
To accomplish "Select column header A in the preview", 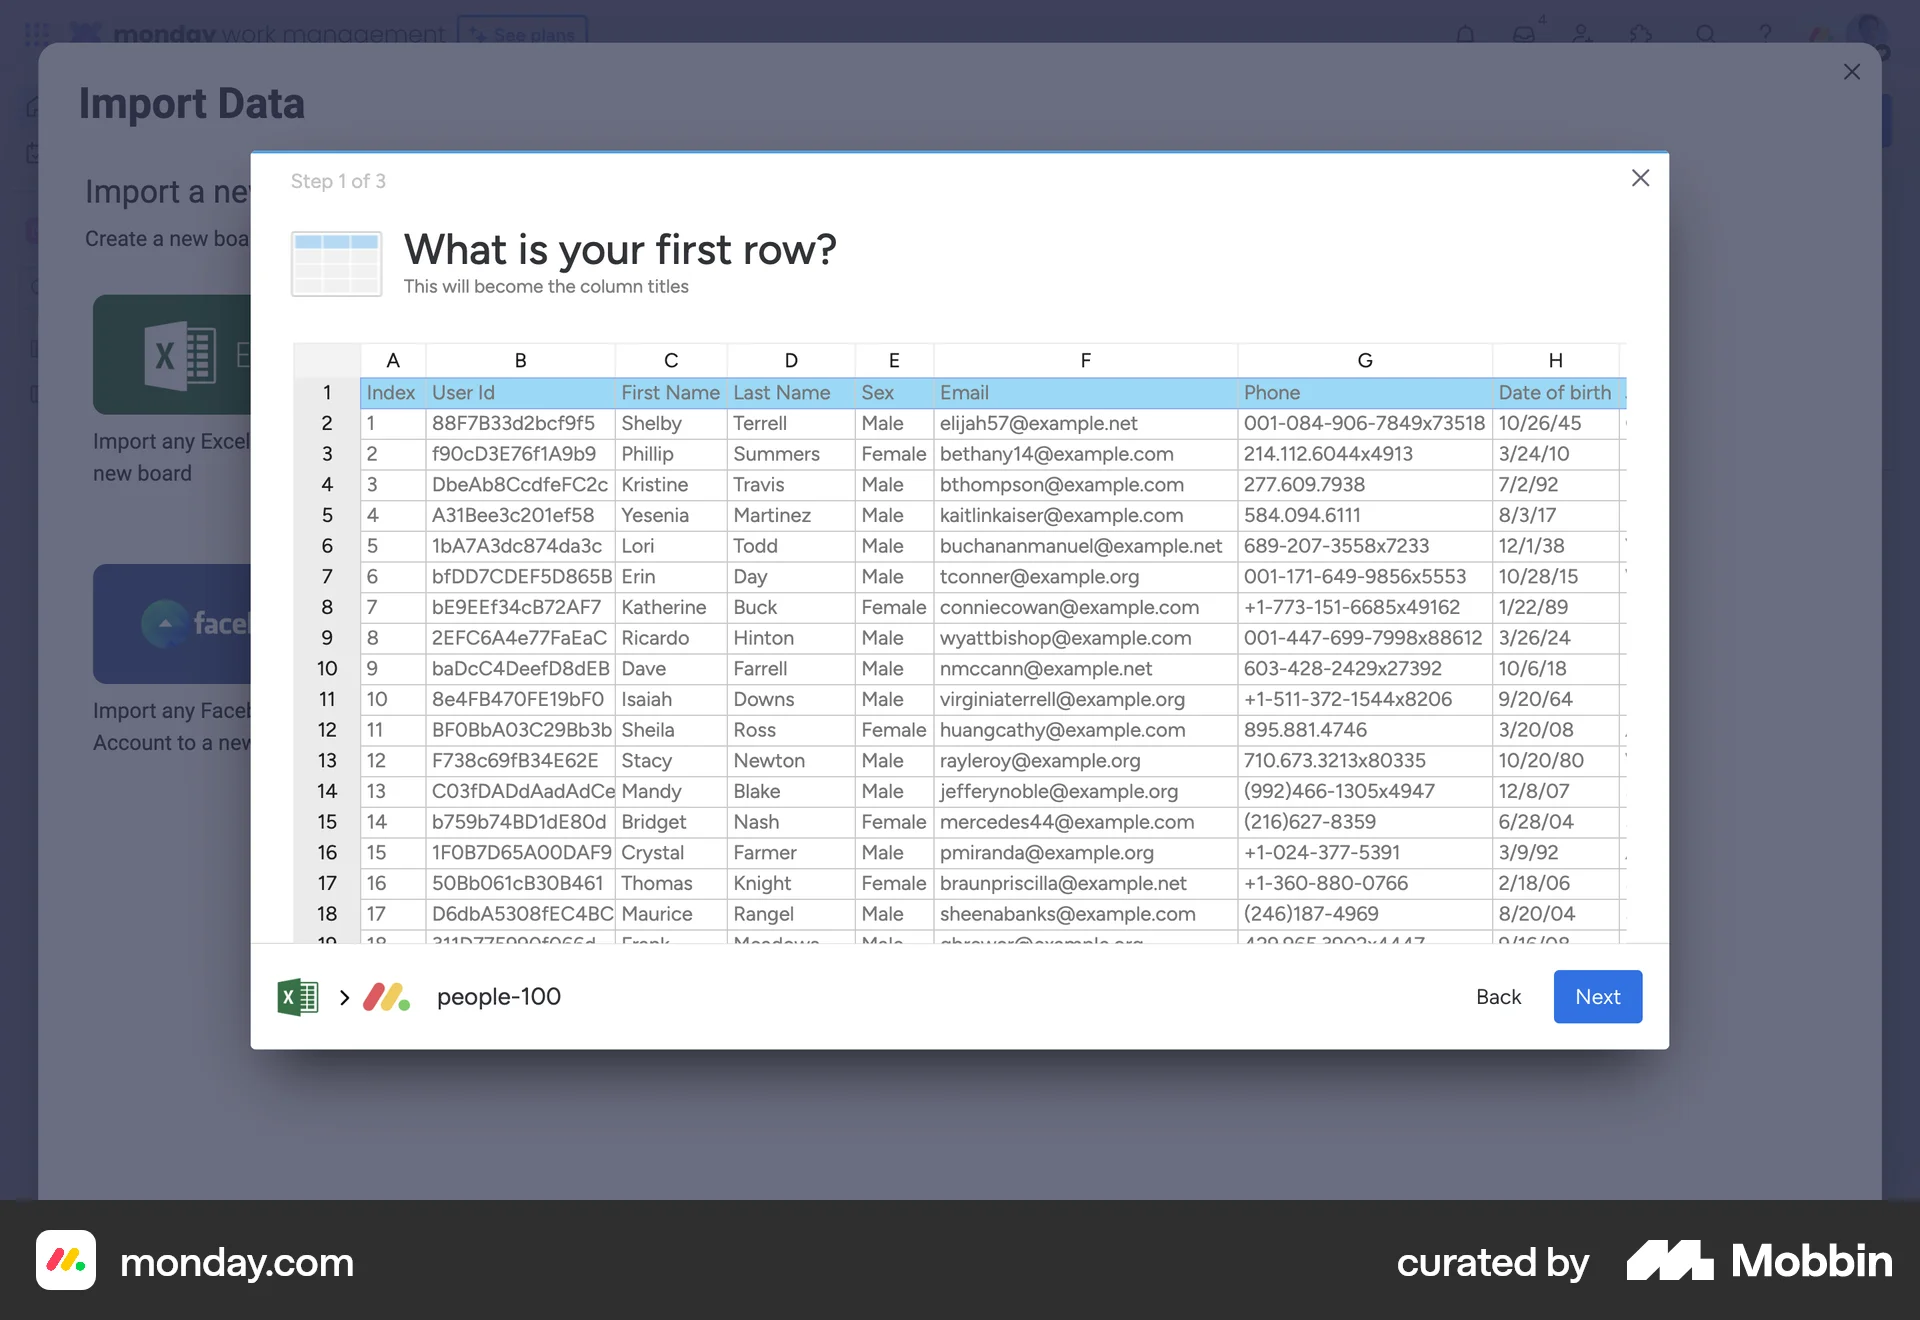I will [x=392, y=360].
